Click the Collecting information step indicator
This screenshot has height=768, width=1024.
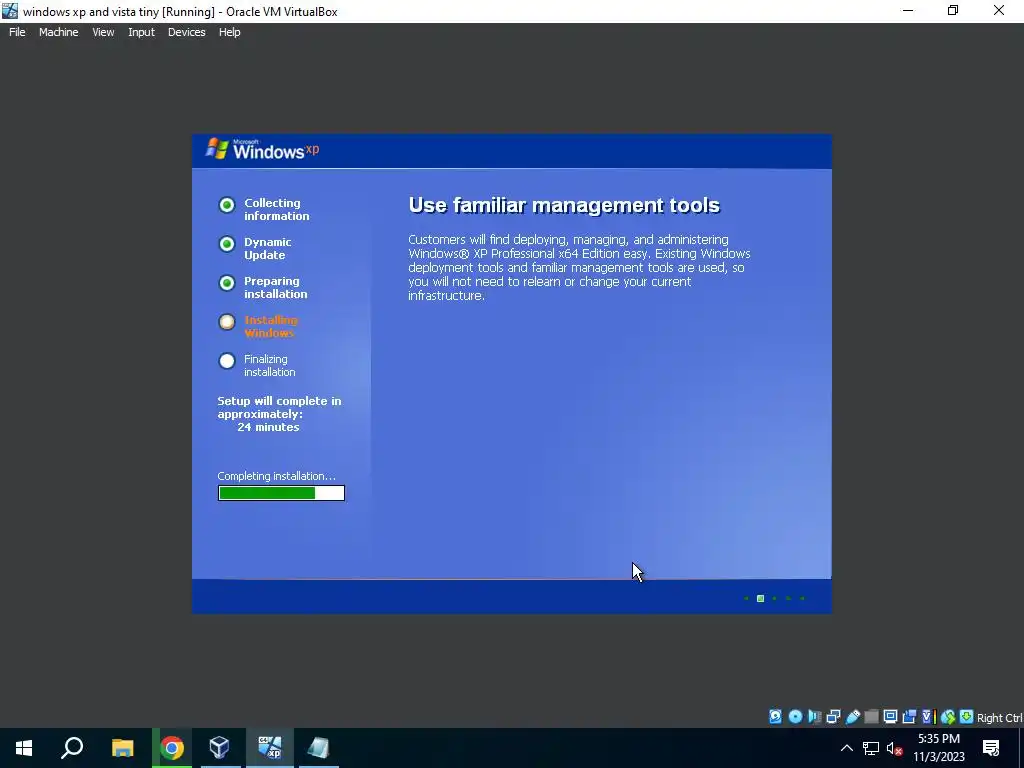227,205
